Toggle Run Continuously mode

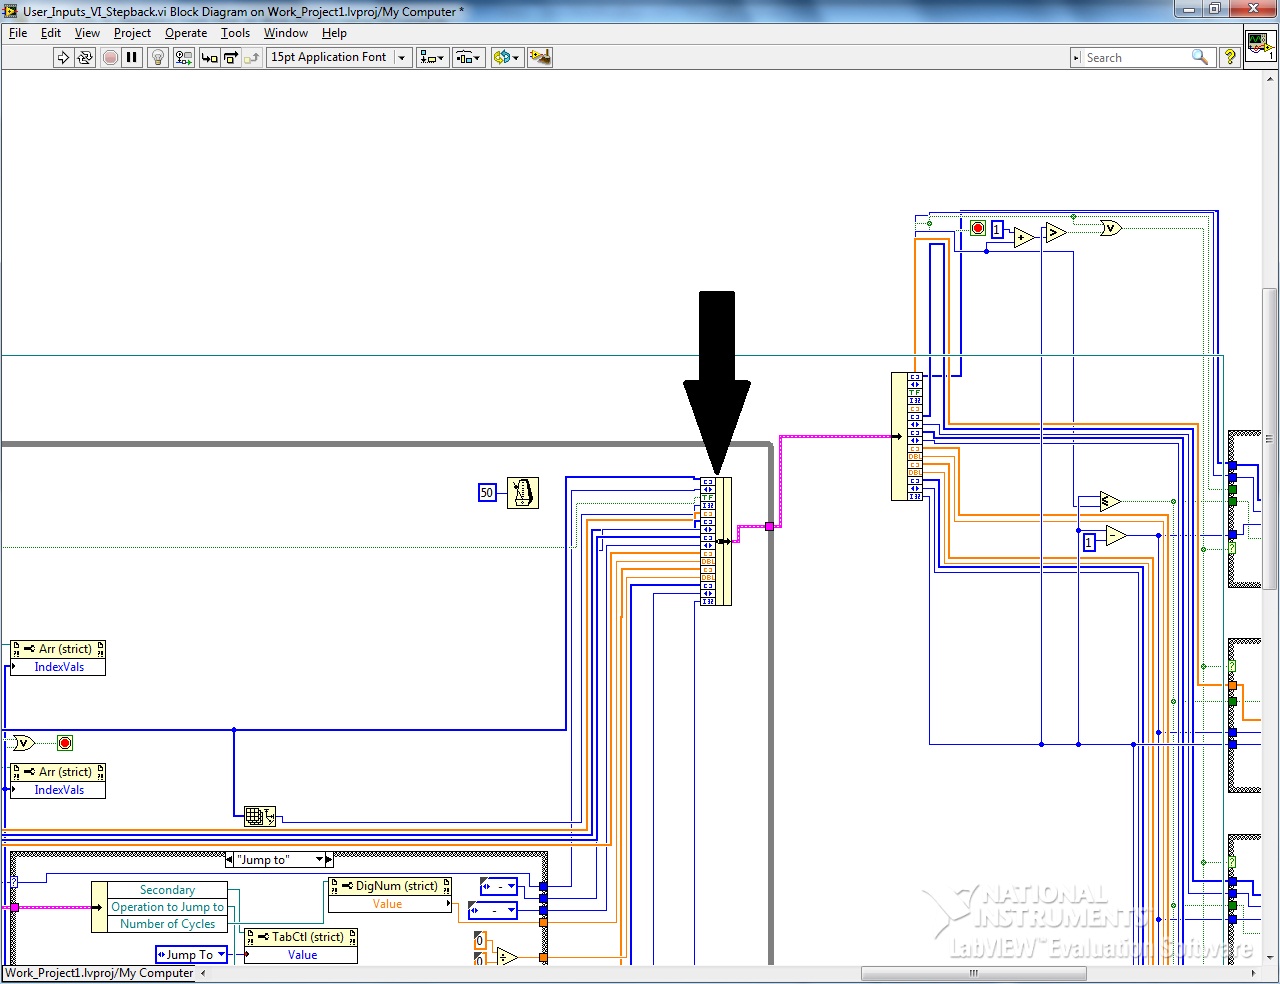click(x=85, y=58)
